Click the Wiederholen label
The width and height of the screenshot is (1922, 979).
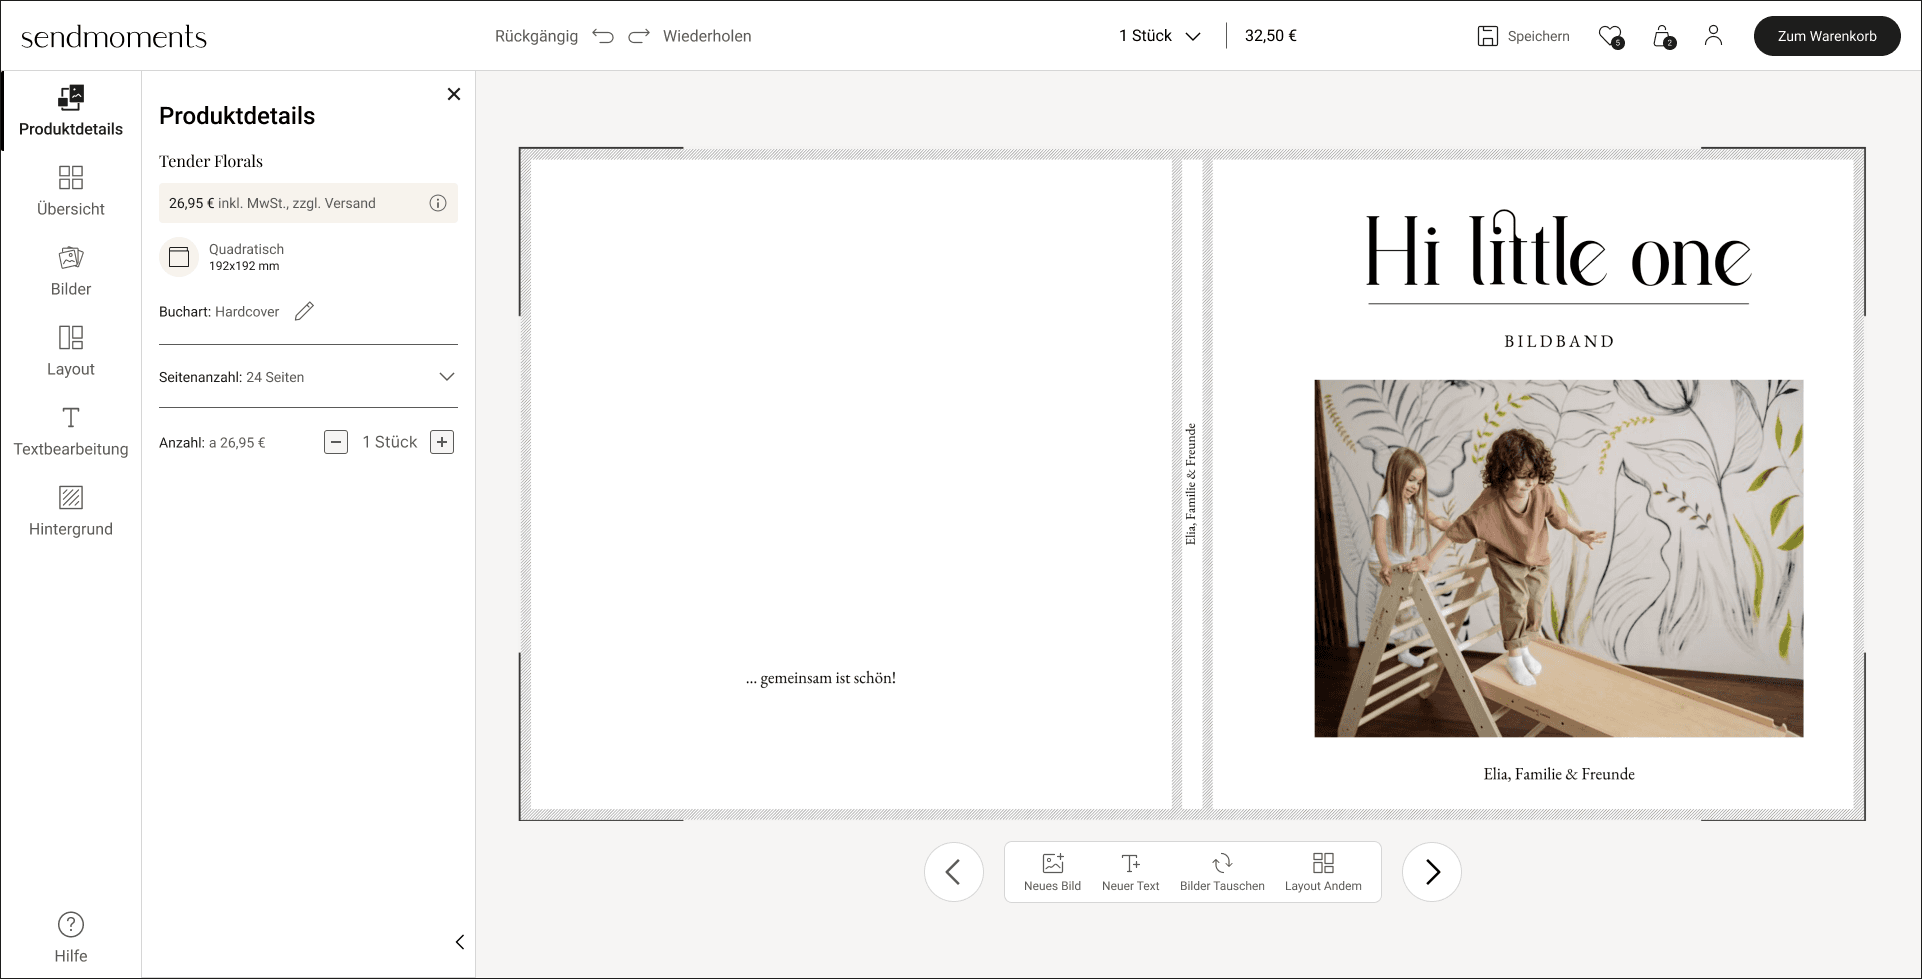click(707, 36)
